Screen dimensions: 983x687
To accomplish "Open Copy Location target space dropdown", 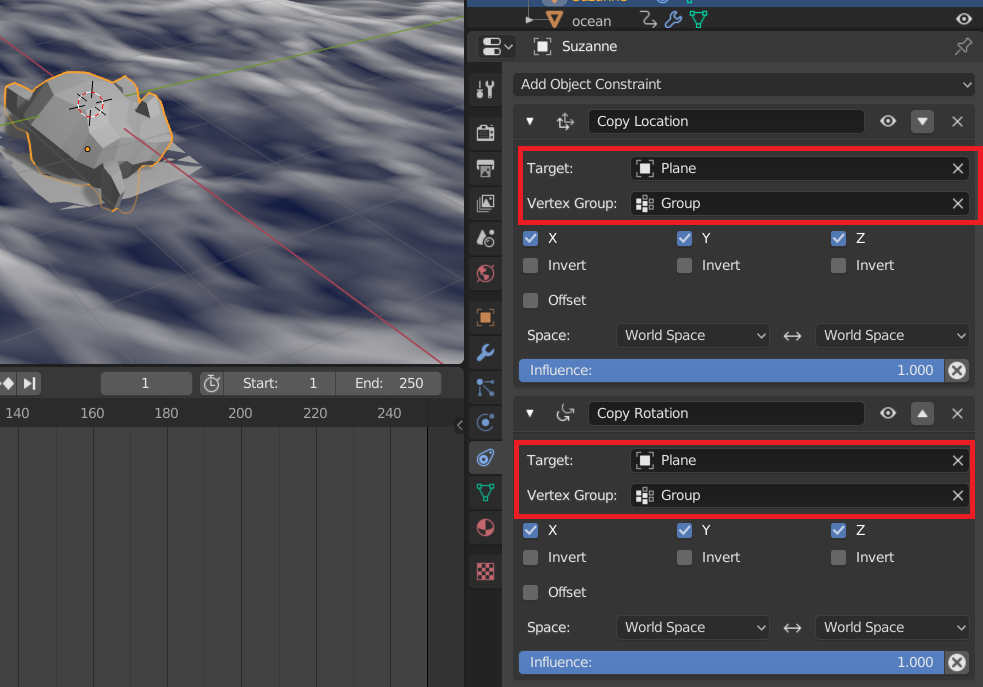I will tap(693, 335).
